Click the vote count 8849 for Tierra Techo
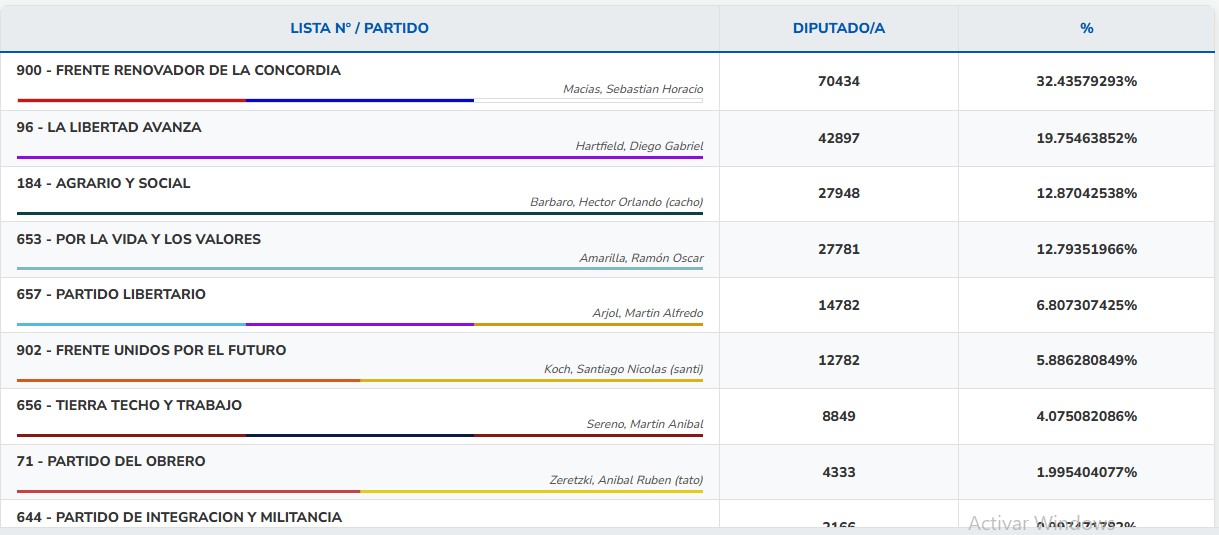1219x535 pixels. 838,416
